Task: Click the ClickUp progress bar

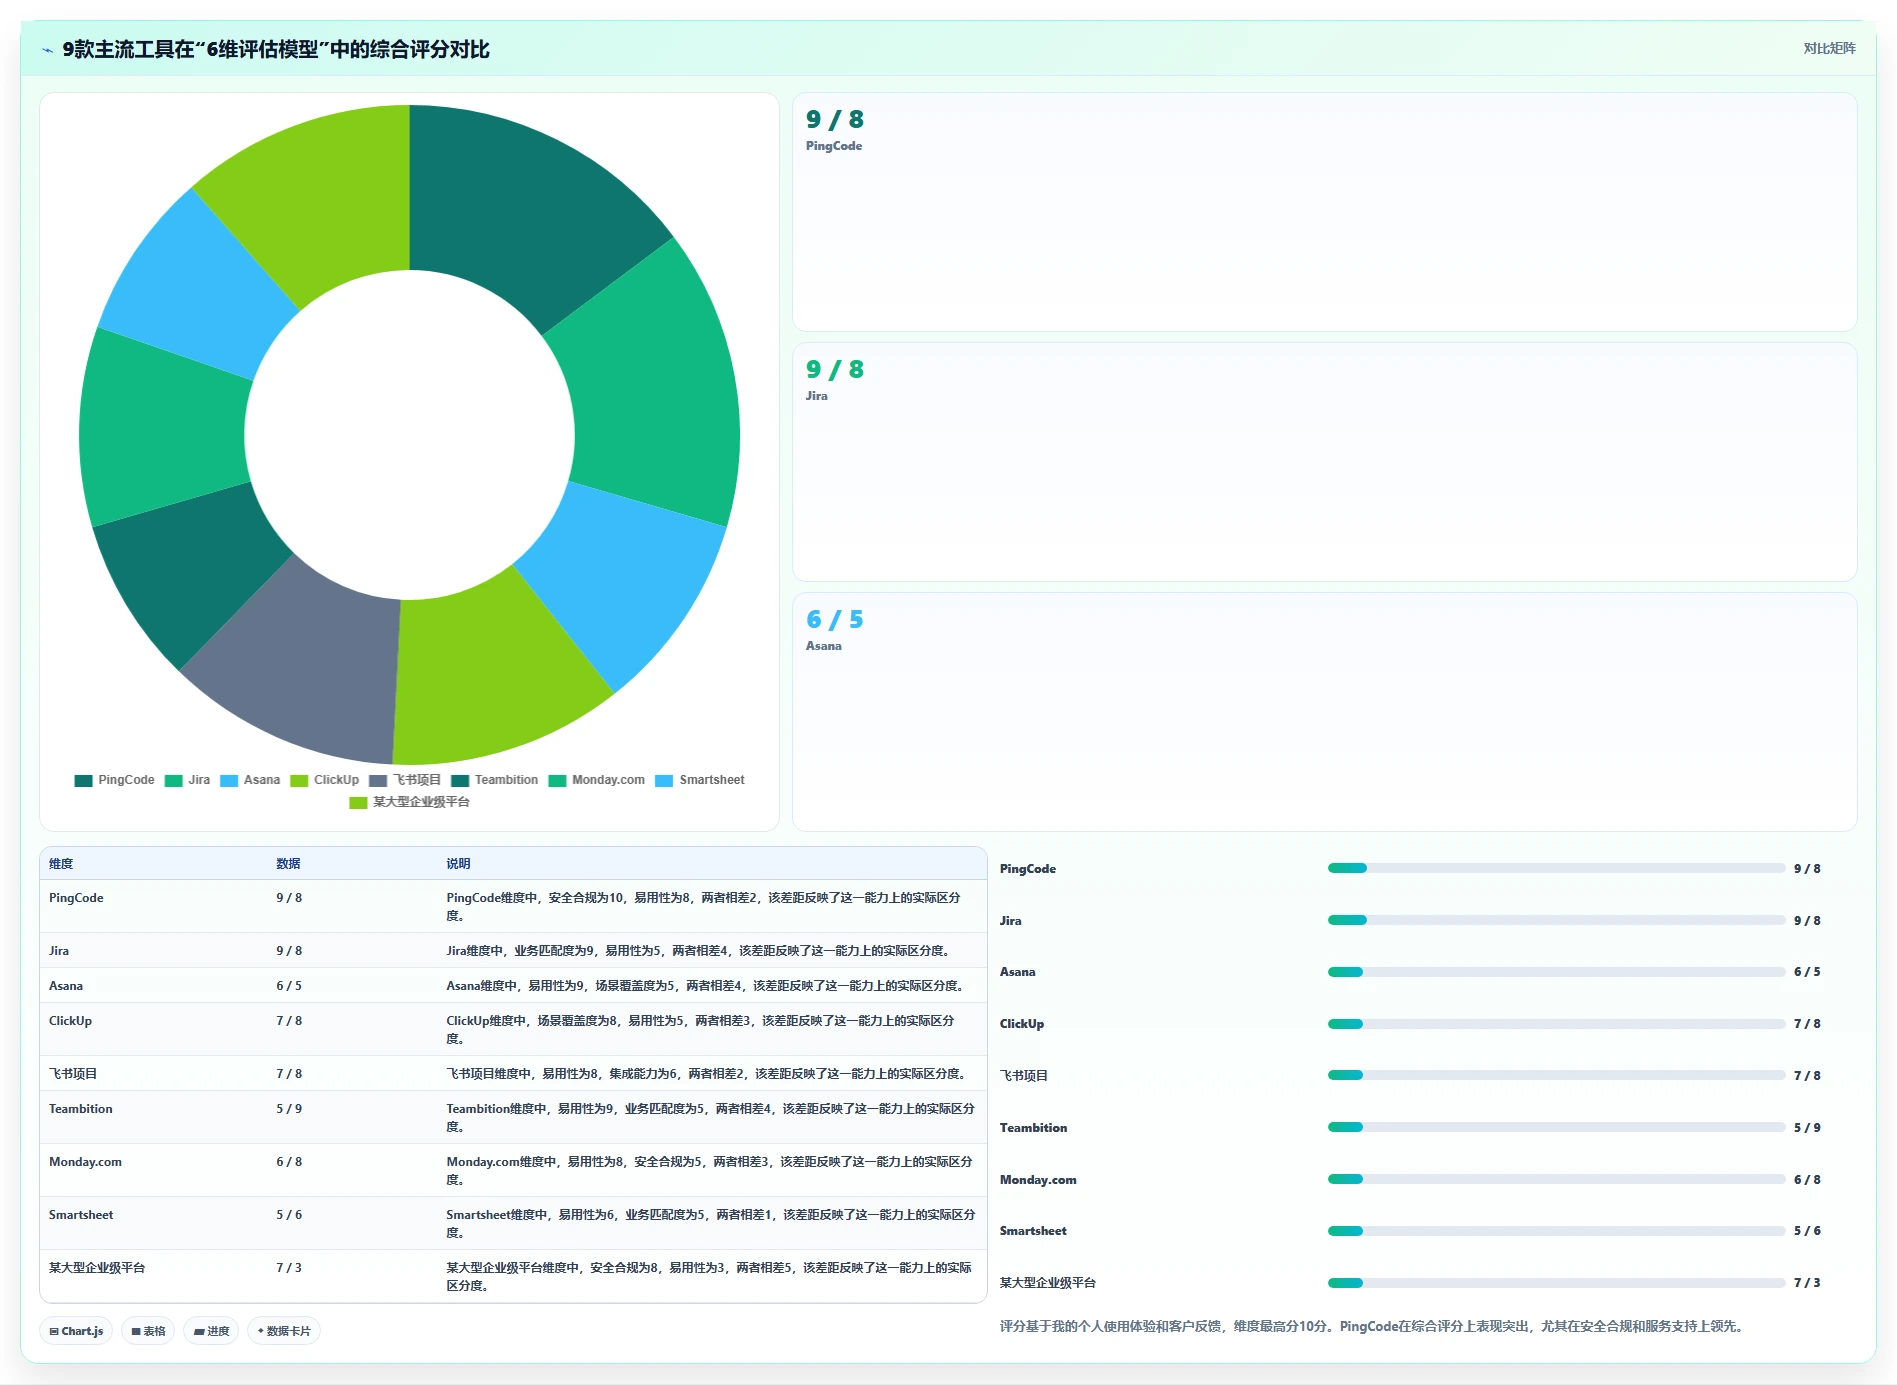Action: (x=1556, y=1024)
